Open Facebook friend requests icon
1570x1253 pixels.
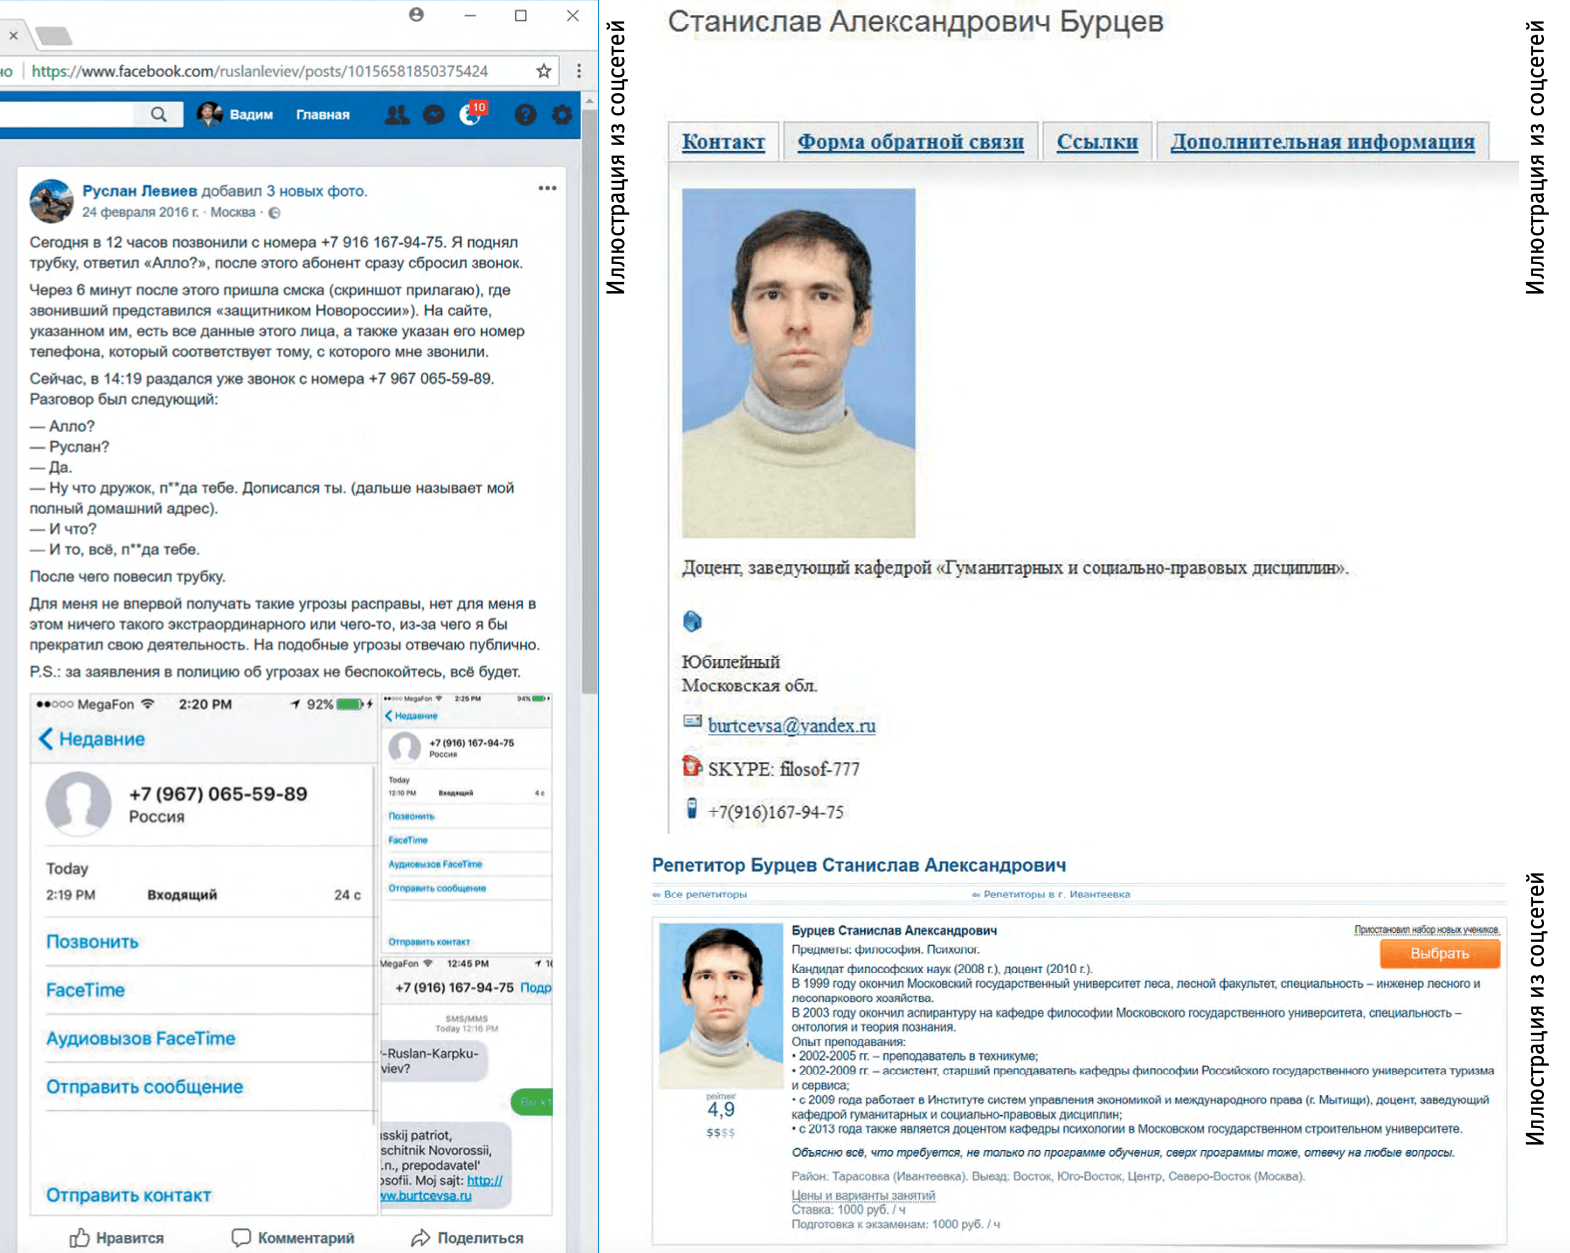[x=397, y=115]
